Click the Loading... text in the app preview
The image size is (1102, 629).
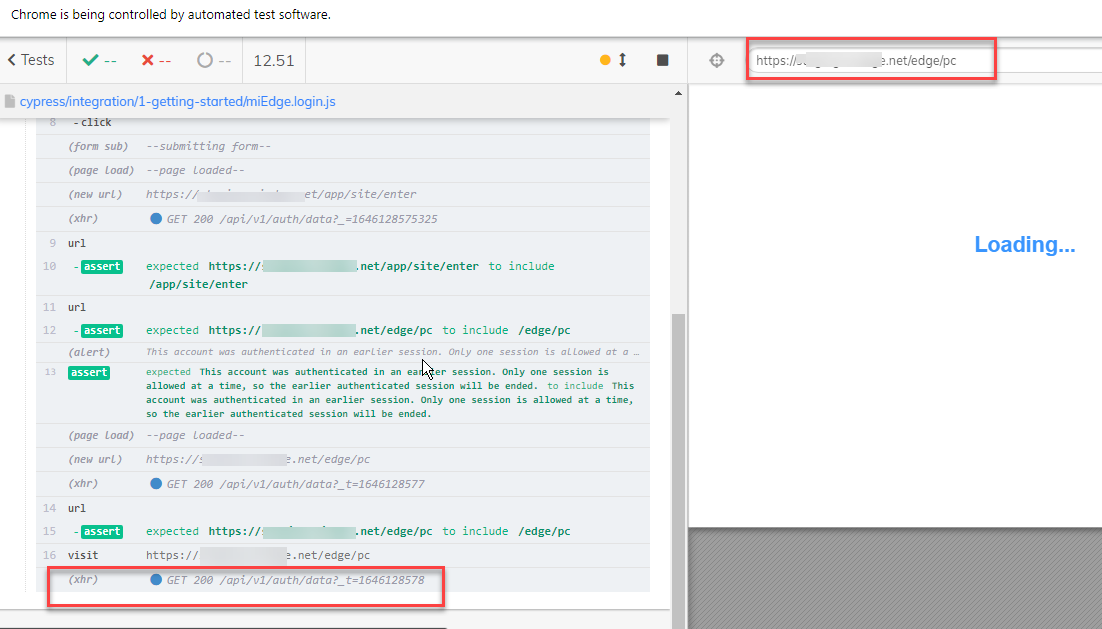point(1024,245)
